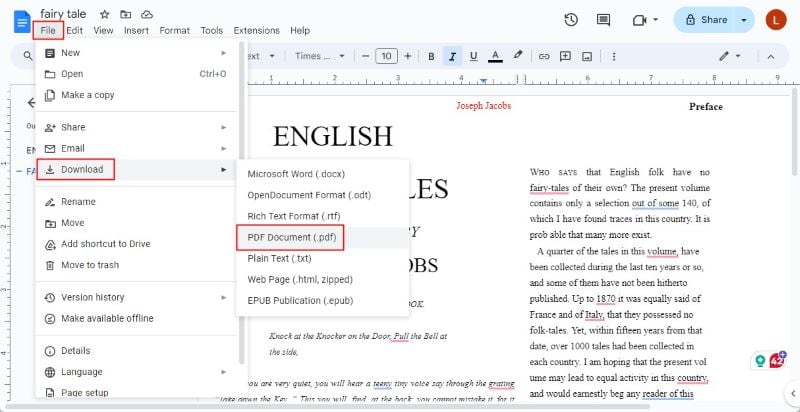
Task: Open the Tools menu
Action: pos(212,31)
